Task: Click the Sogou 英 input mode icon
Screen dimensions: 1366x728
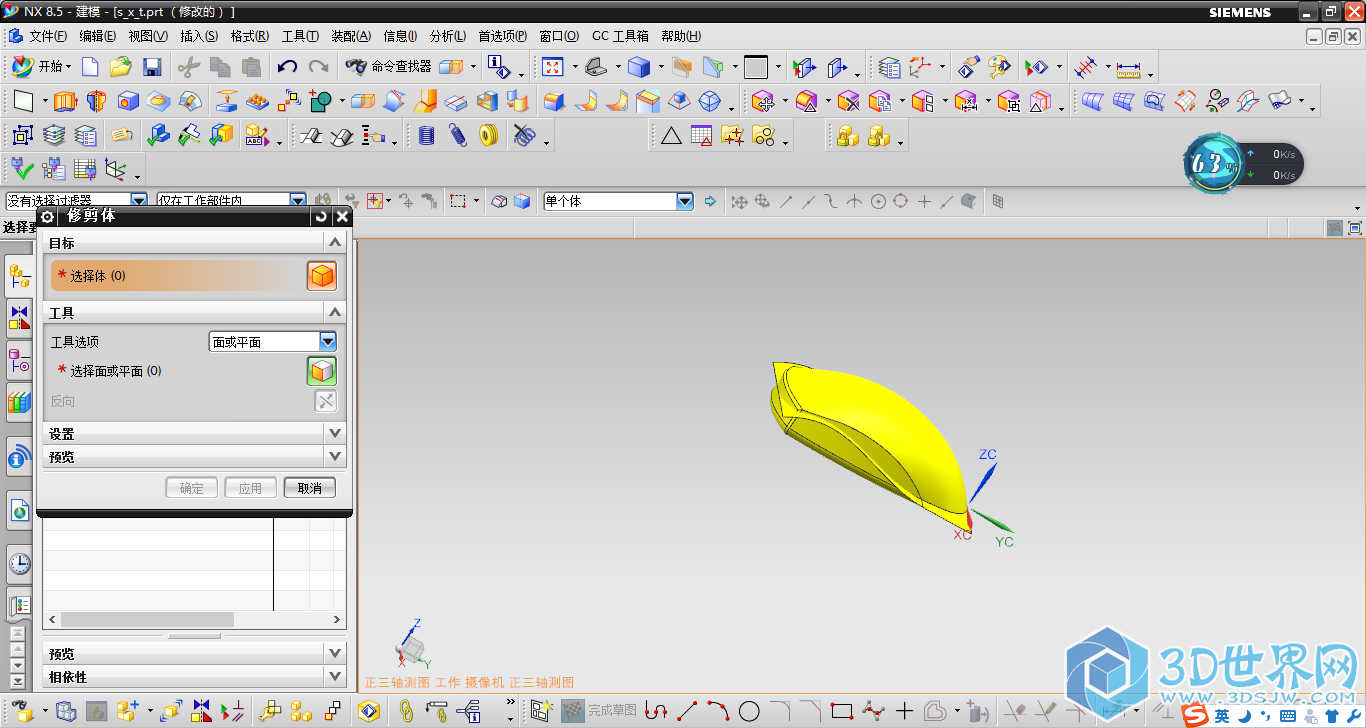Action: 1222,715
